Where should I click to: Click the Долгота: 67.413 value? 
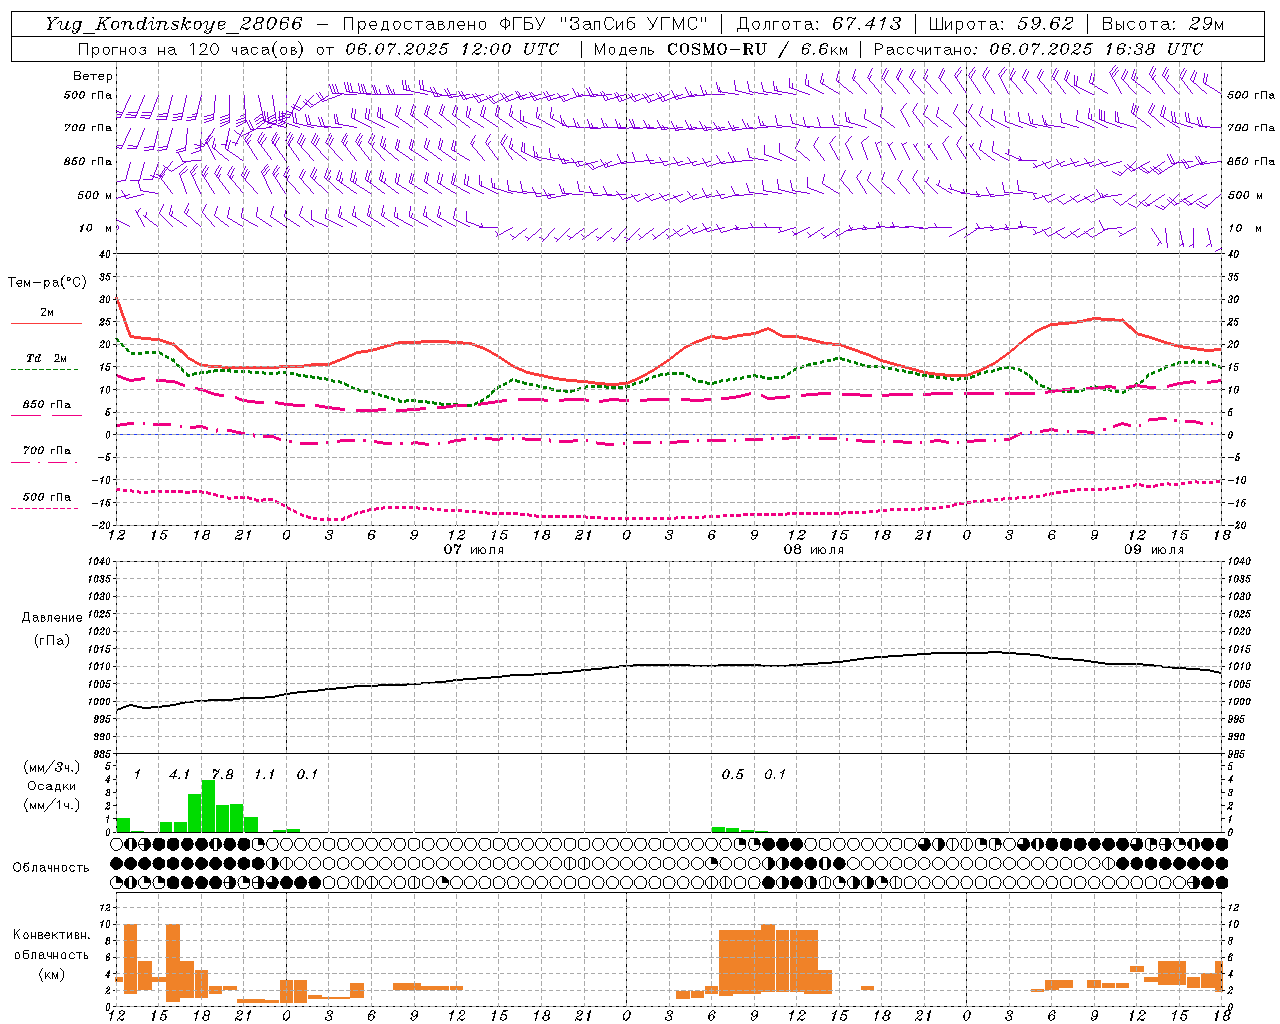click(x=819, y=24)
